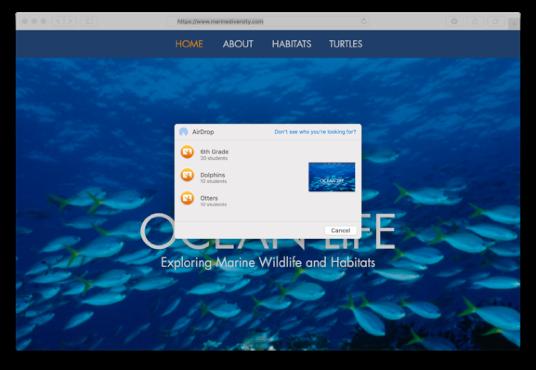The width and height of the screenshot is (536, 370).
Task: Click the AirDrop icon in the dialog header
Action: coord(184,132)
